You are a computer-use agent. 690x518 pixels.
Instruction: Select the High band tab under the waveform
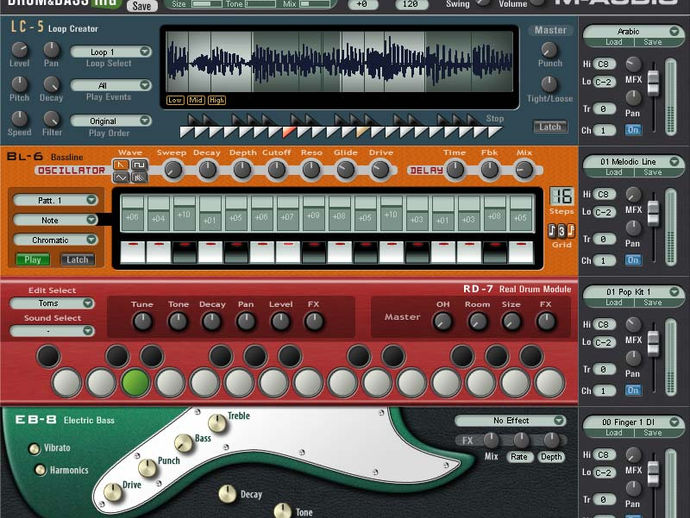point(217,100)
